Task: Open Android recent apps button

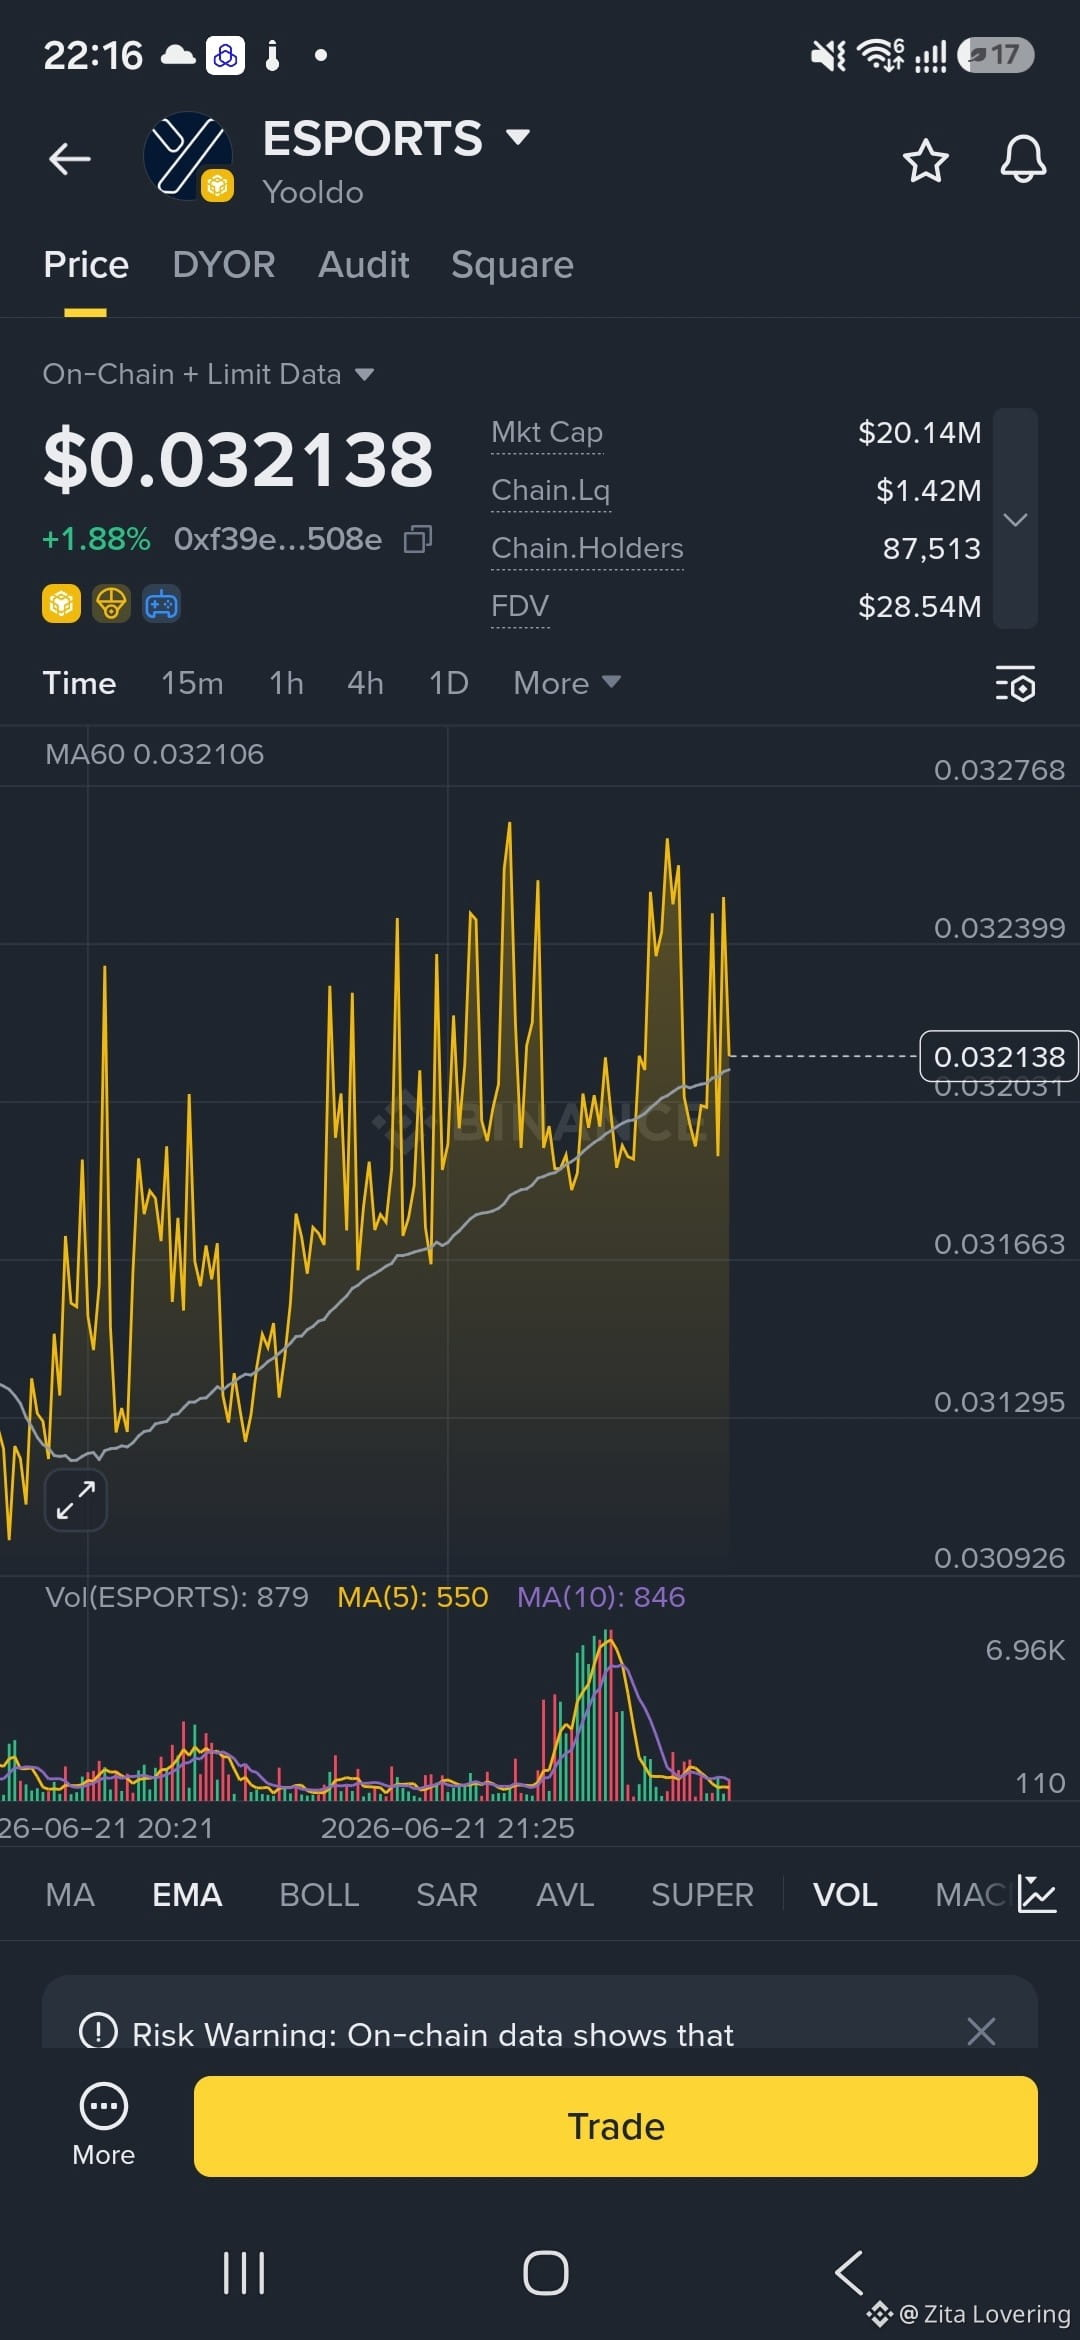Action: (244, 2273)
